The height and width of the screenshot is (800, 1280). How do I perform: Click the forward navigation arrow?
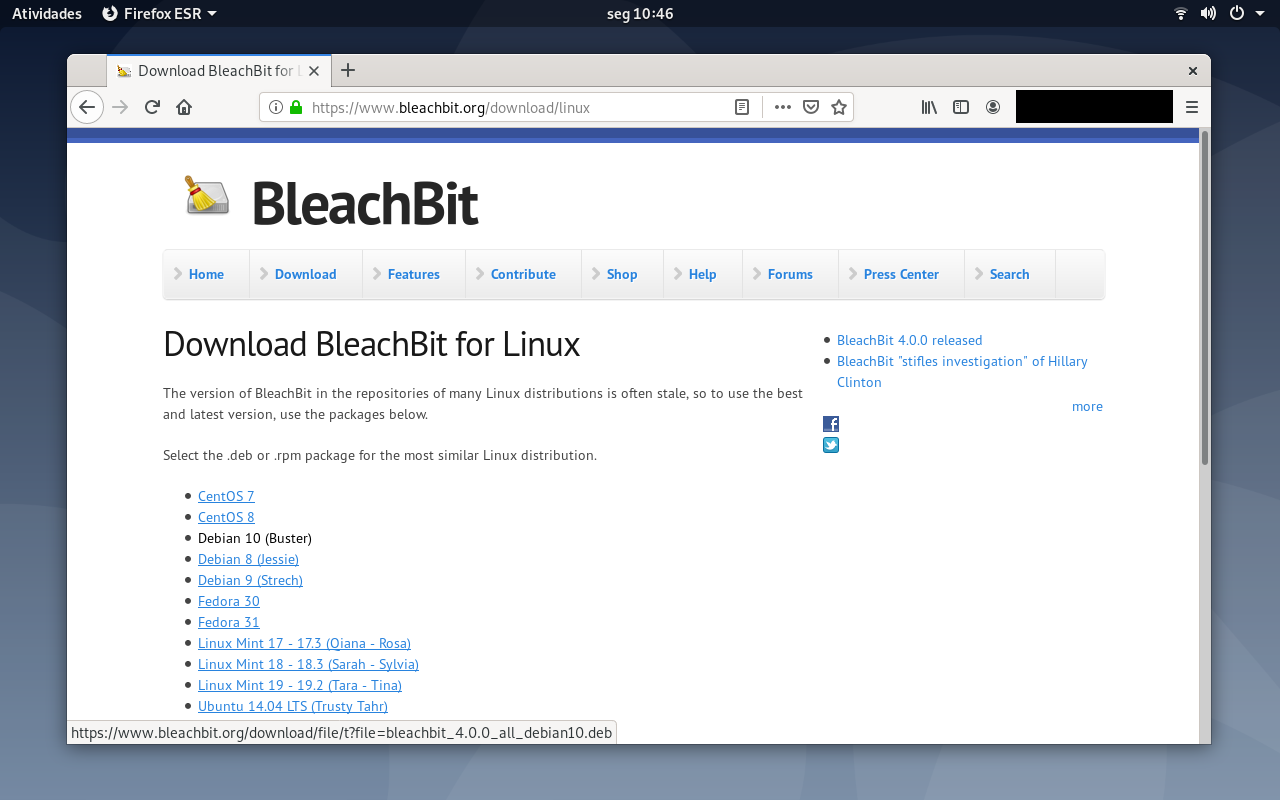click(120, 107)
